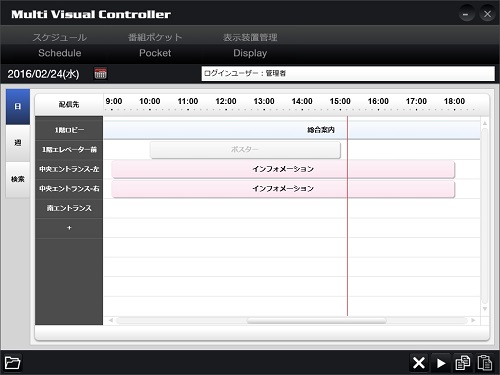Click the 南エントランス destination row
The height and width of the screenshot is (375, 500).
[69, 208]
